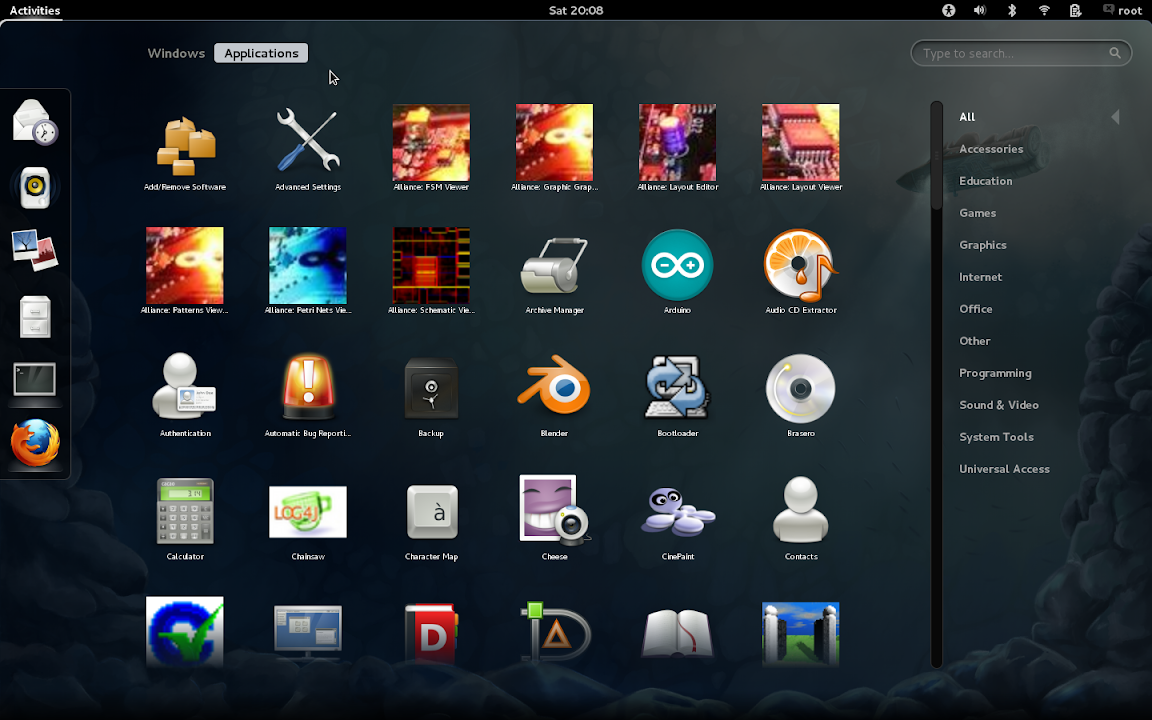Screen dimensions: 1152x720
Task: Launch Blender
Action: click(555, 393)
